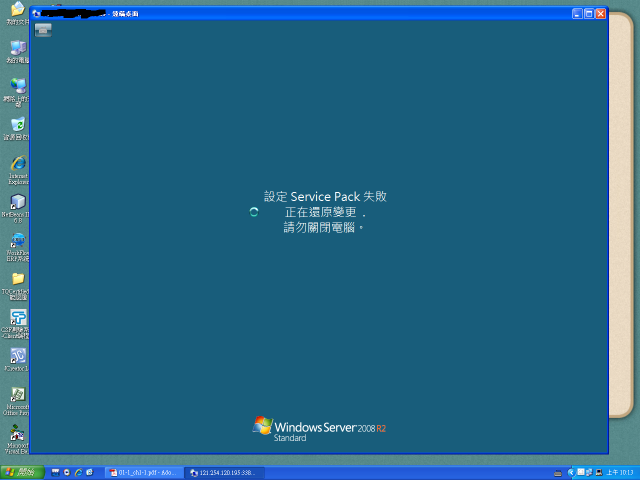Minimize the remote desktop window
The height and width of the screenshot is (480, 640).
[x=577, y=13]
